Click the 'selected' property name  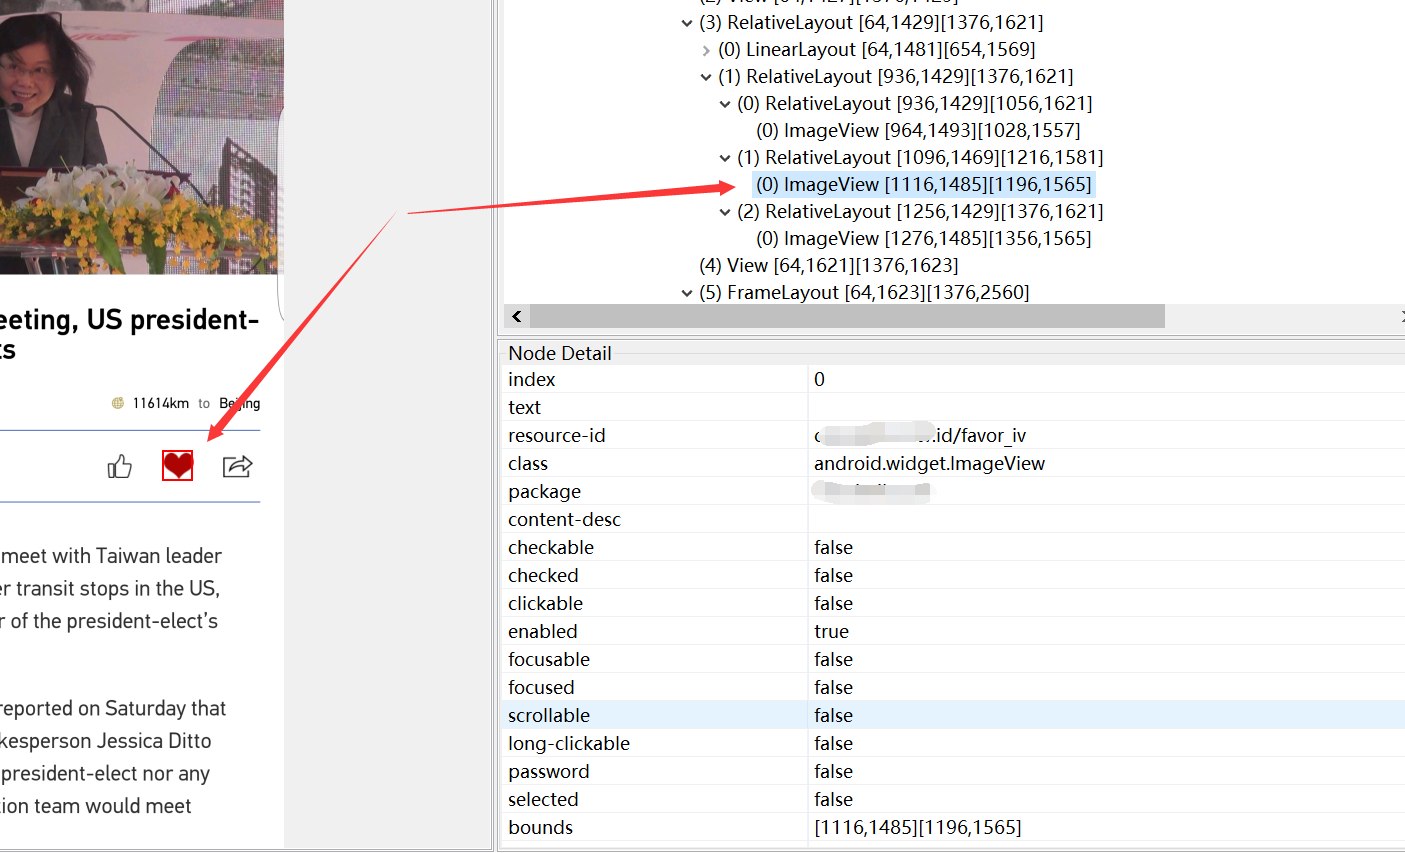pos(543,799)
